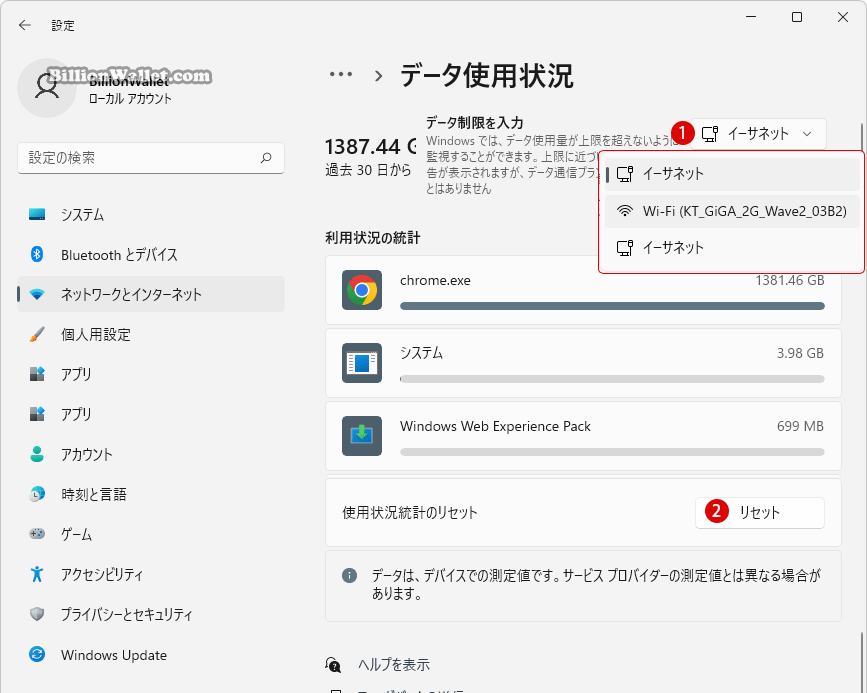Click the データ制限を入力 heading
This screenshot has height=693, width=867.
pos(474,122)
